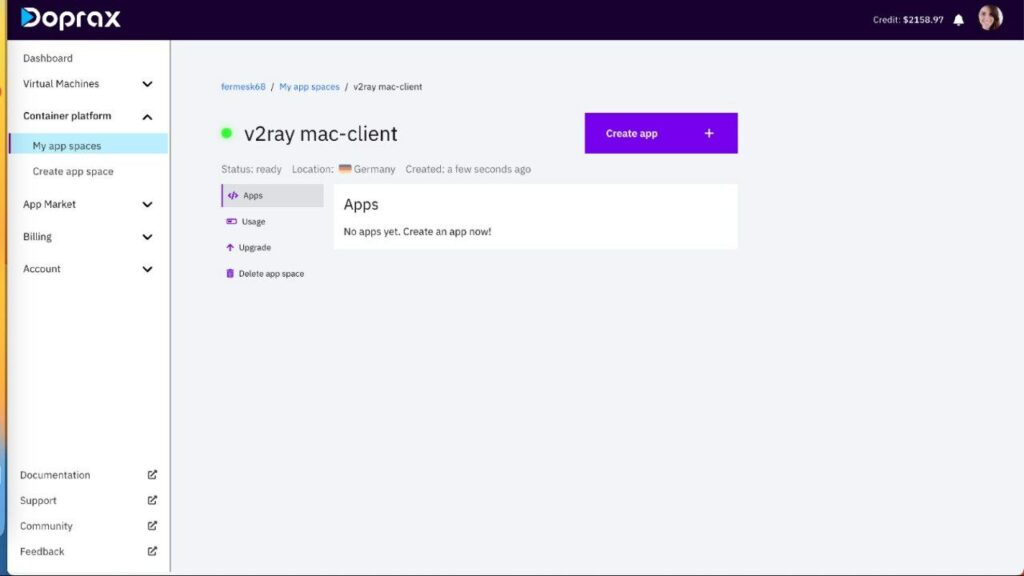1024x576 pixels.
Task: Click the No apps yet message
Action: tap(417, 231)
